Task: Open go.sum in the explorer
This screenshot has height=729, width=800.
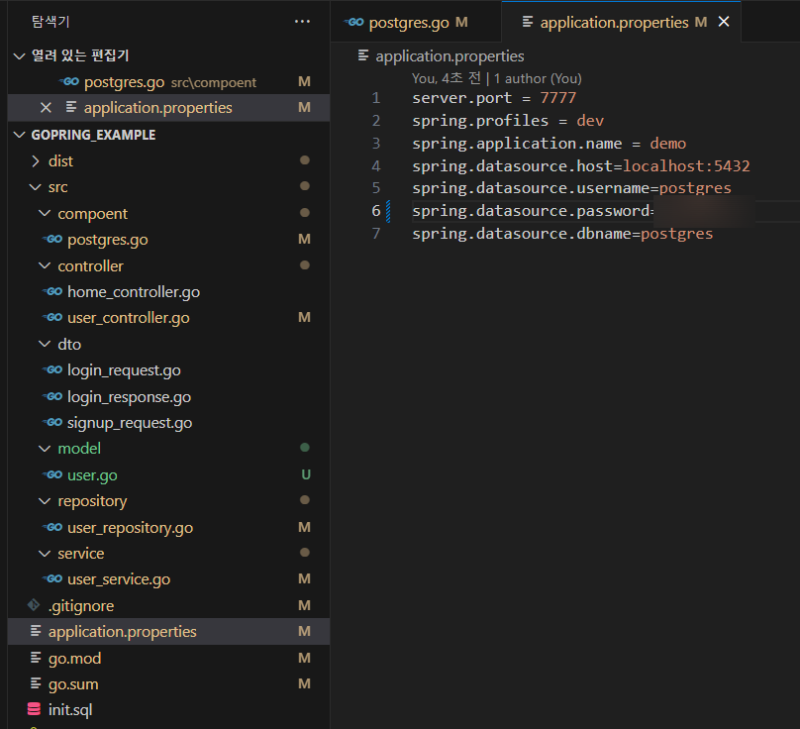Action: pos(73,684)
